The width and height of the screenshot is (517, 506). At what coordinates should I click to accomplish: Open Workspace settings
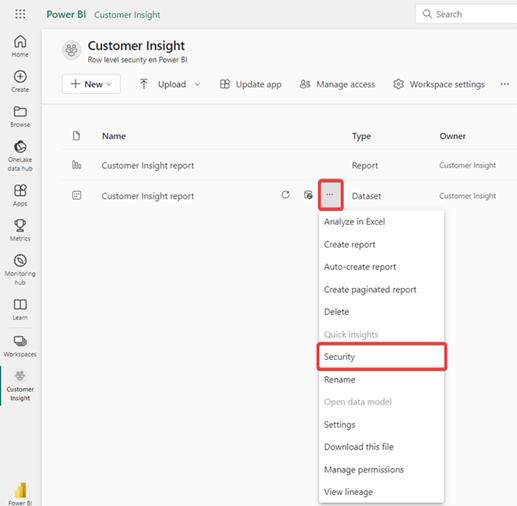439,84
